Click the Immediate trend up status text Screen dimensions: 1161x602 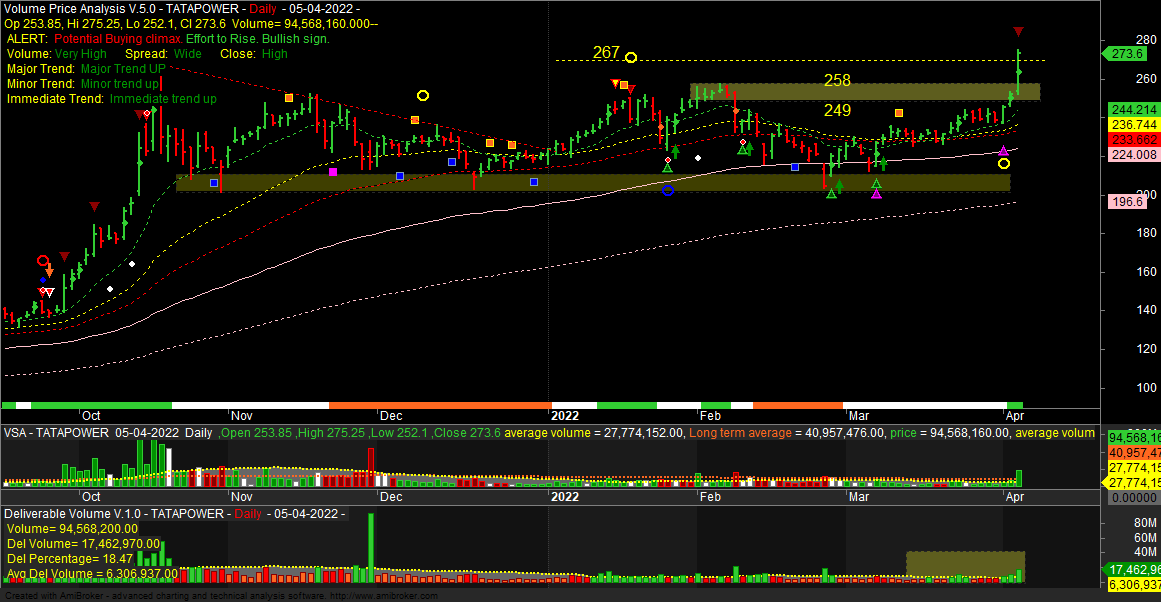[x=112, y=98]
